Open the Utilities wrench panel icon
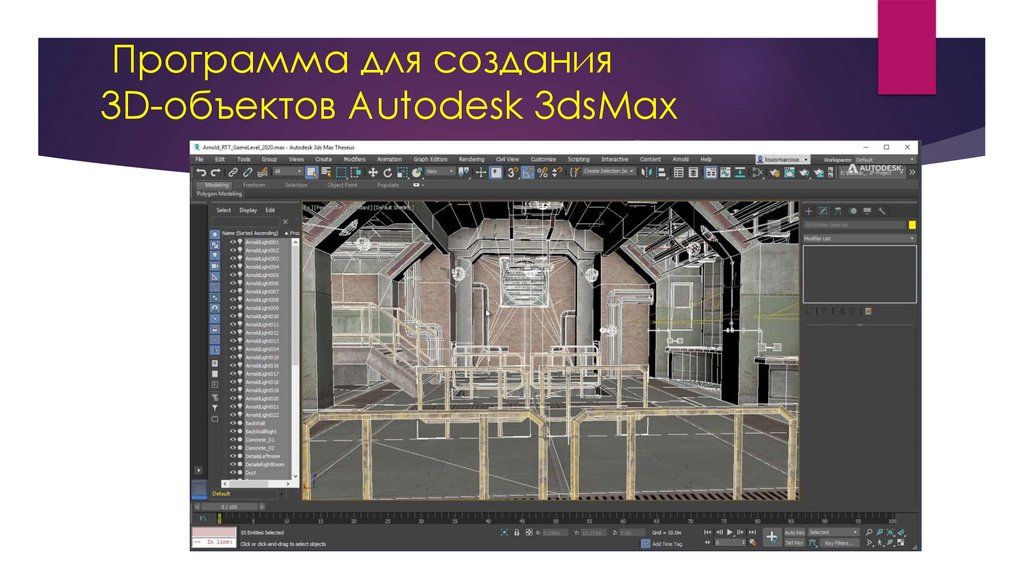 coord(882,211)
